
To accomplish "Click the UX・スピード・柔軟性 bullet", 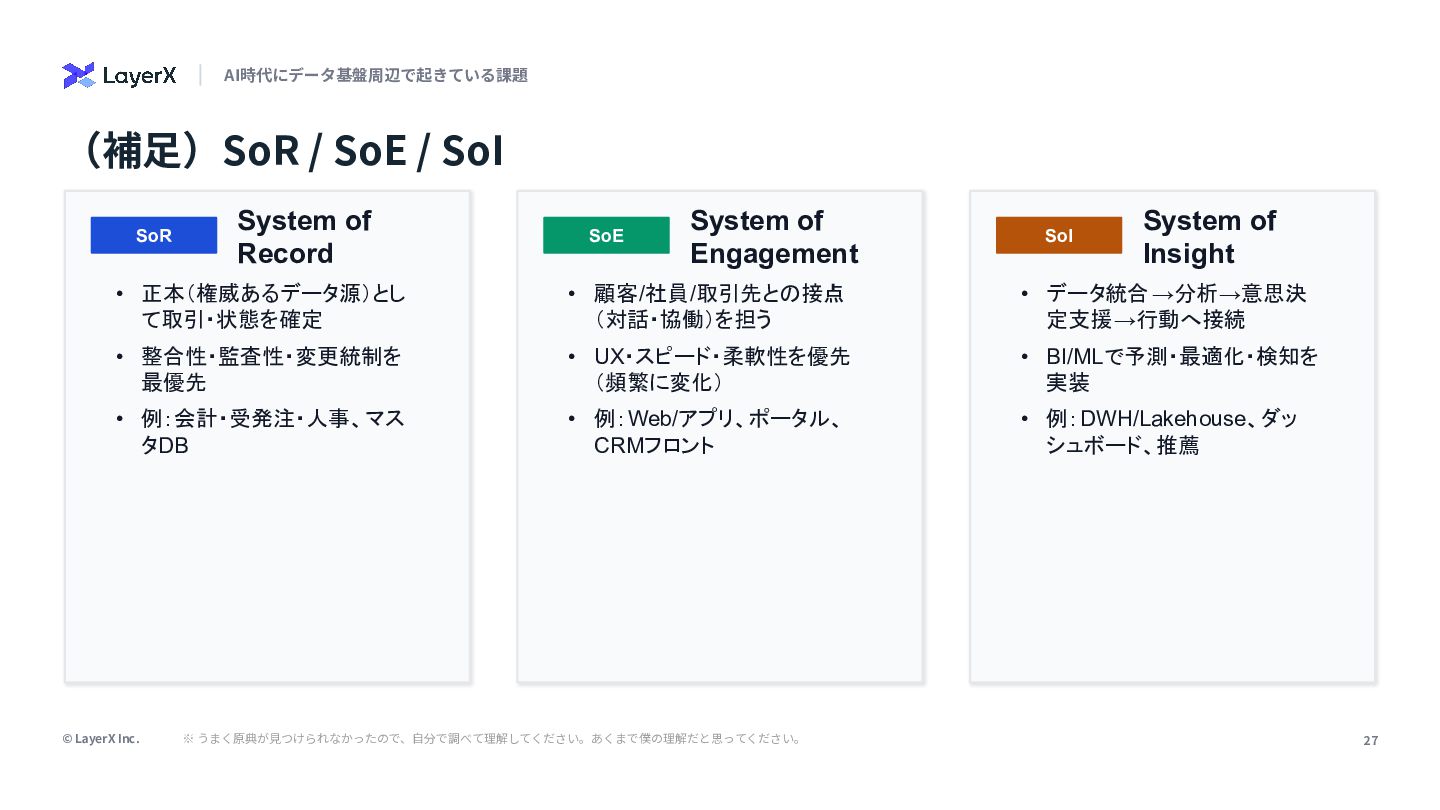I will pyautogui.click(x=721, y=369).
